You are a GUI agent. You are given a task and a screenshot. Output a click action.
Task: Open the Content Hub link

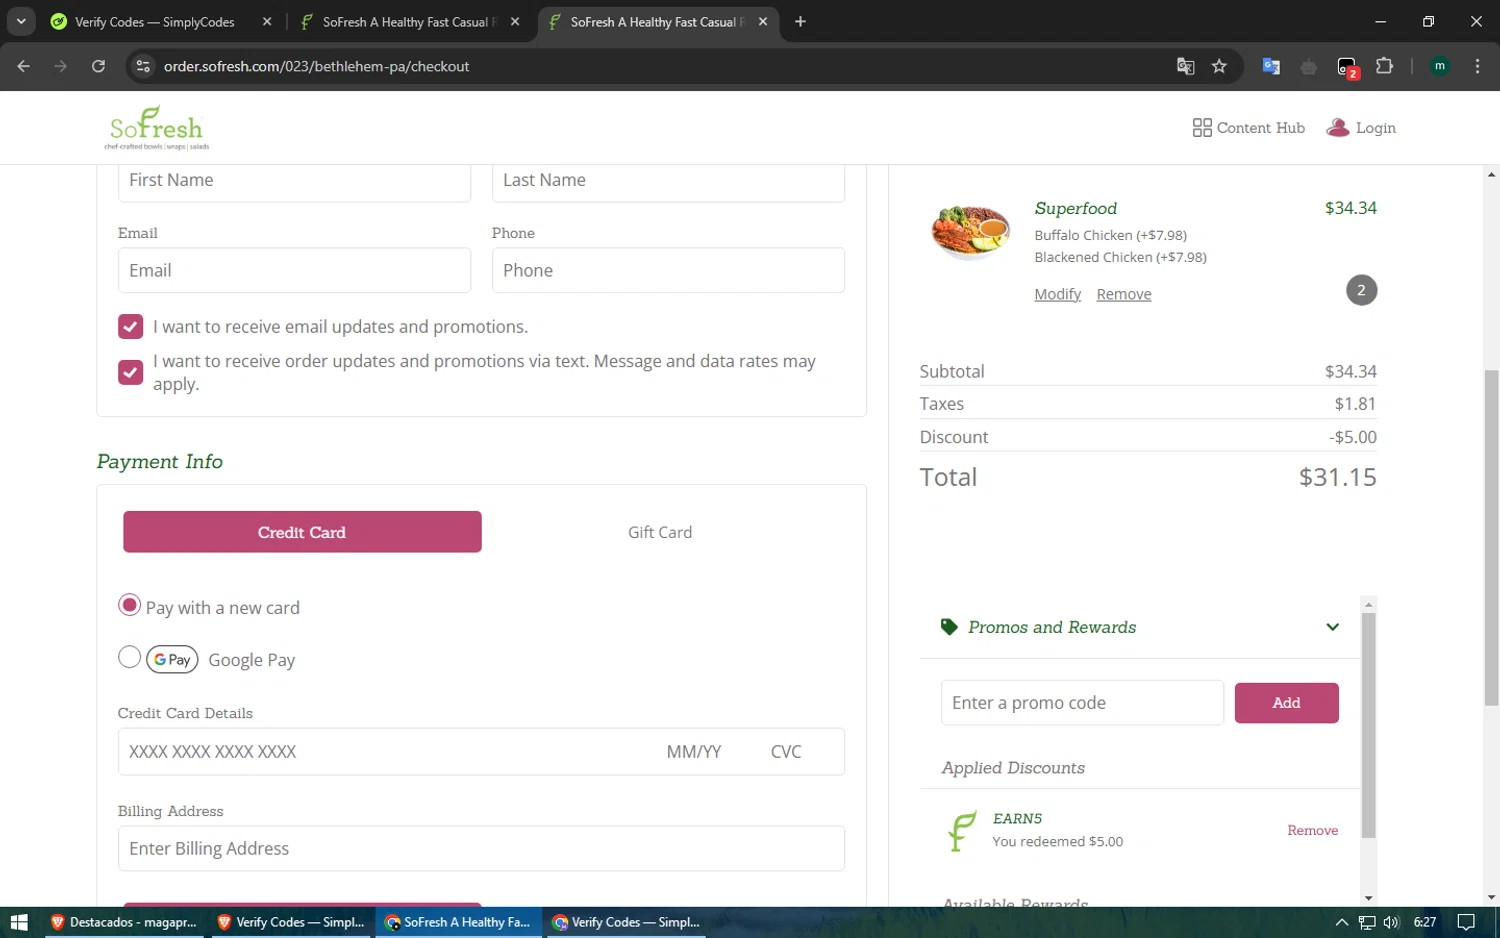click(x=1261, y=128)
